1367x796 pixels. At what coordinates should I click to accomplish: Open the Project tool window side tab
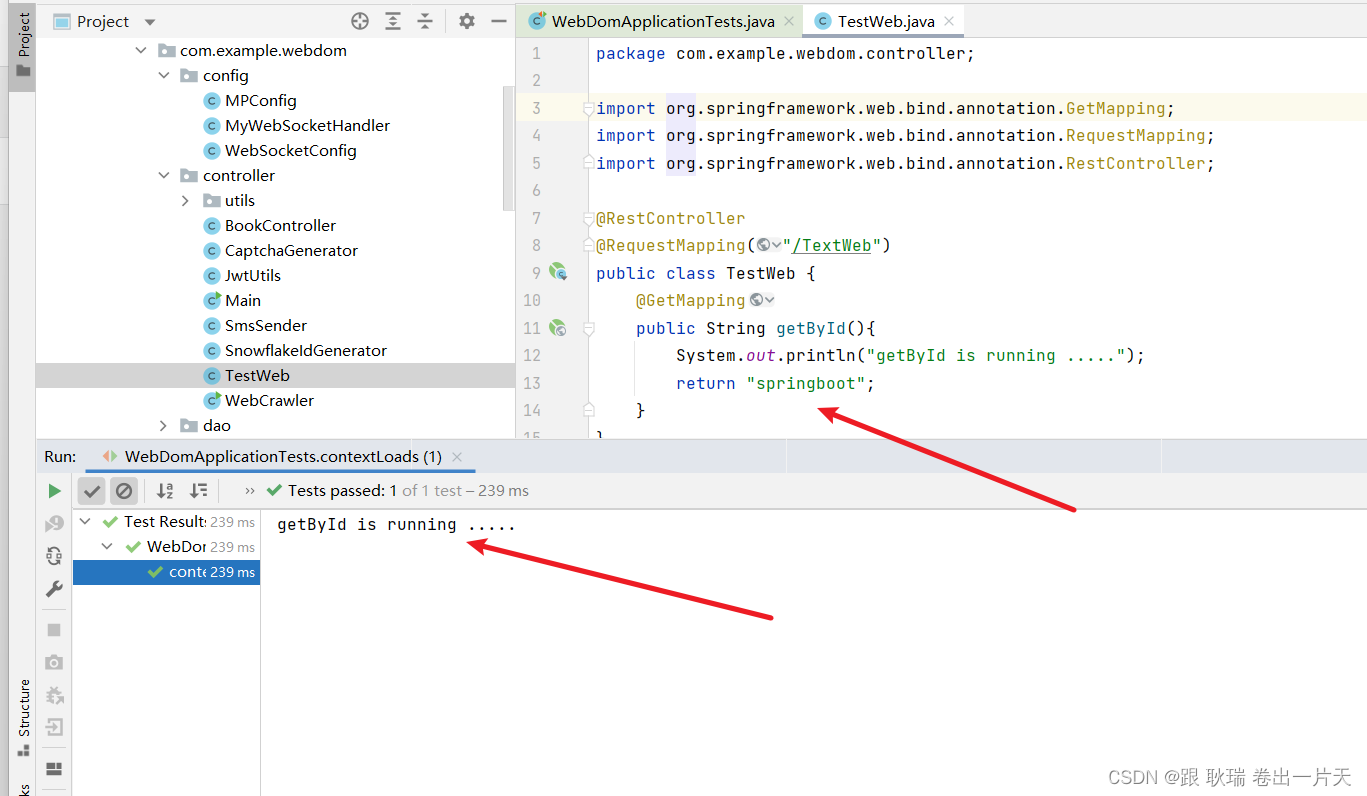[x=22, y=45]
